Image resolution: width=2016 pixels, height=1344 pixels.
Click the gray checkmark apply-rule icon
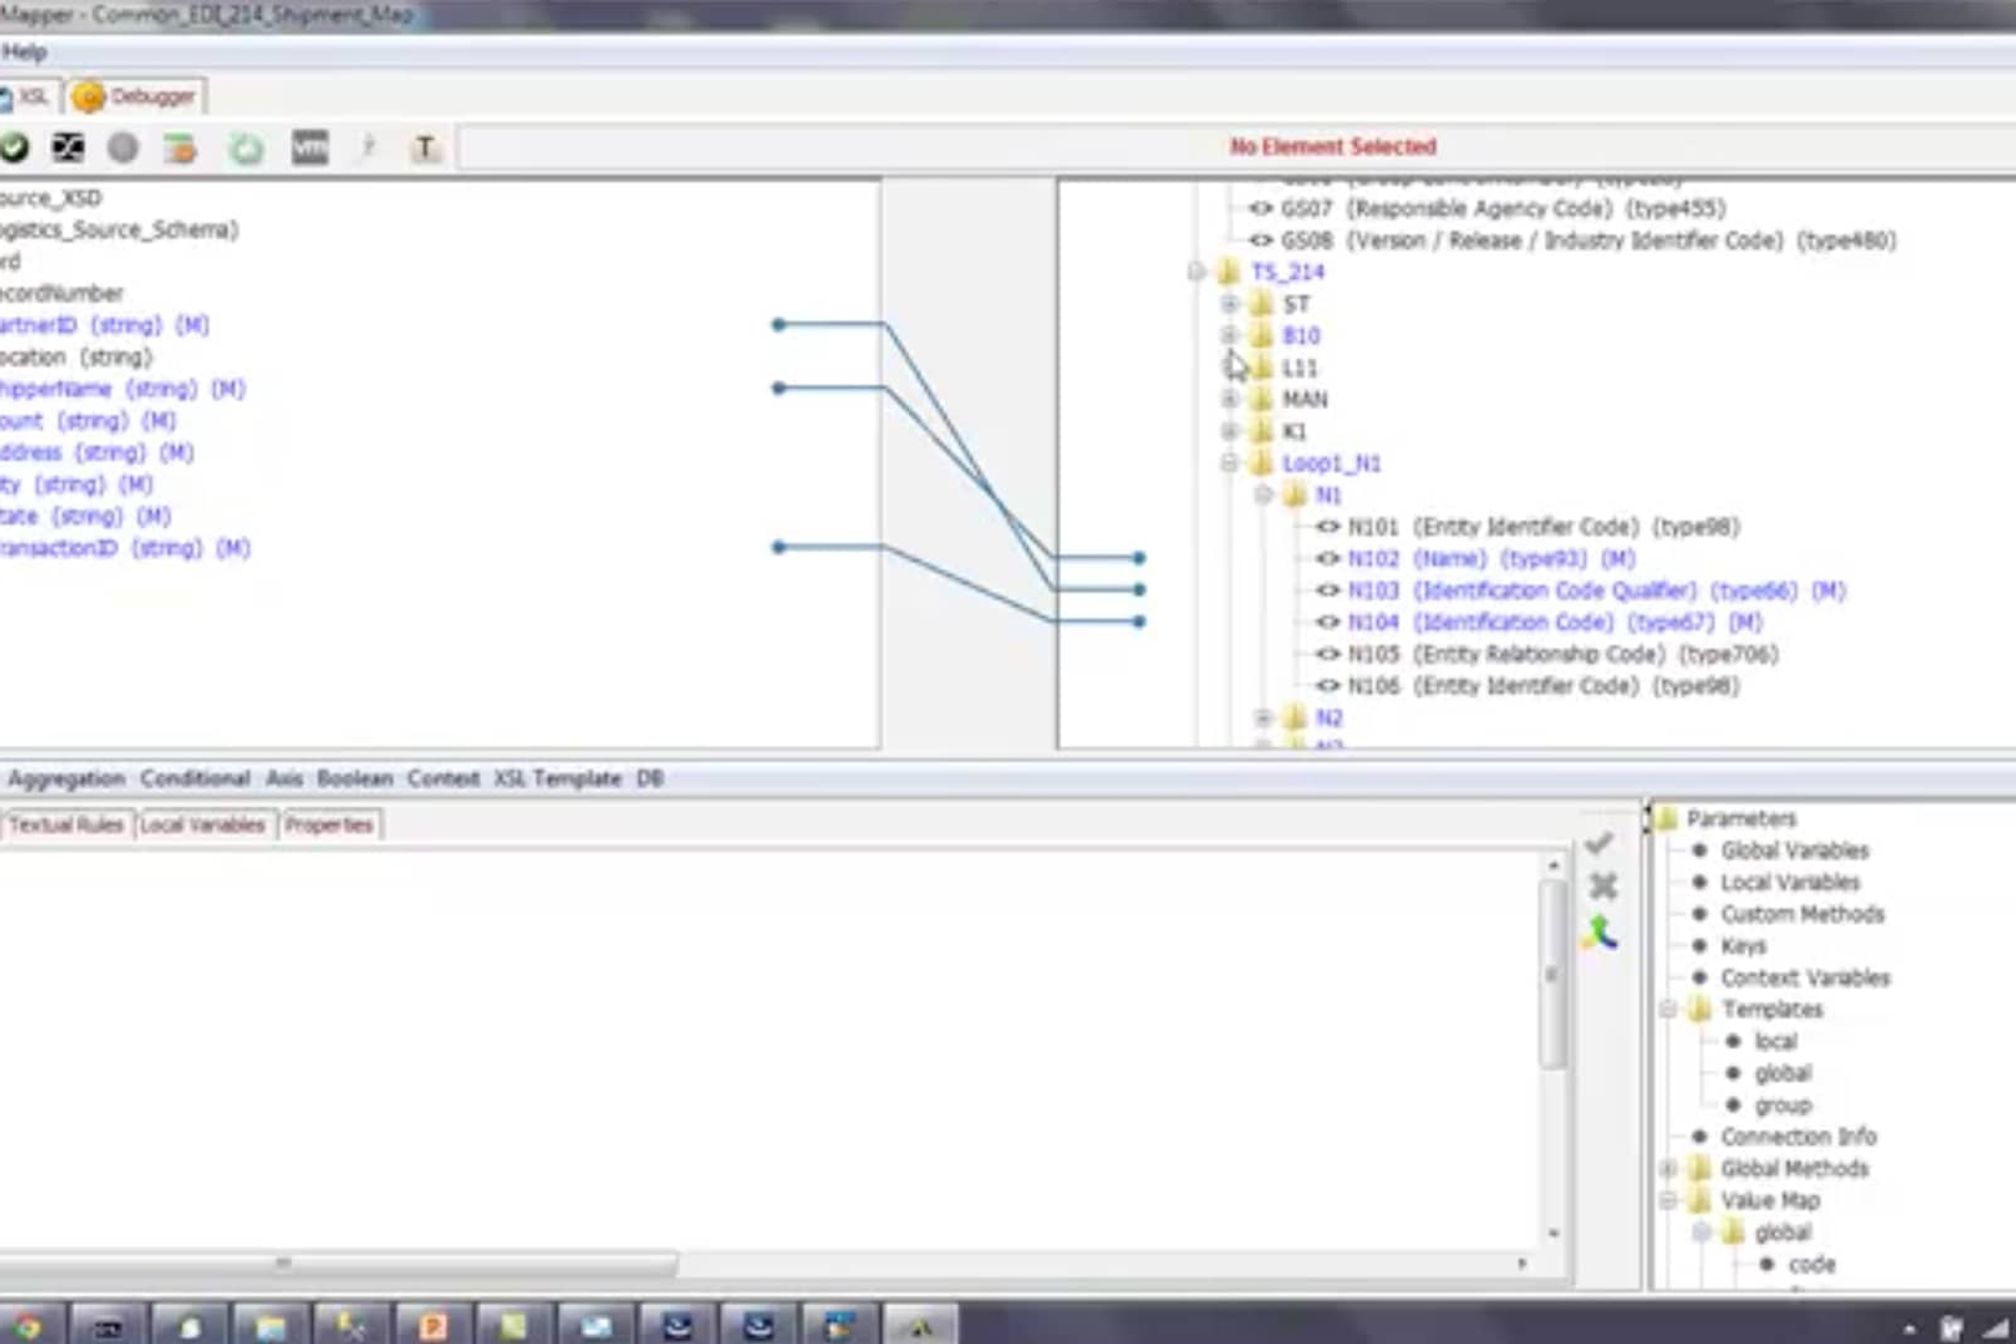pyautogui.click(x=1598, y=844)
